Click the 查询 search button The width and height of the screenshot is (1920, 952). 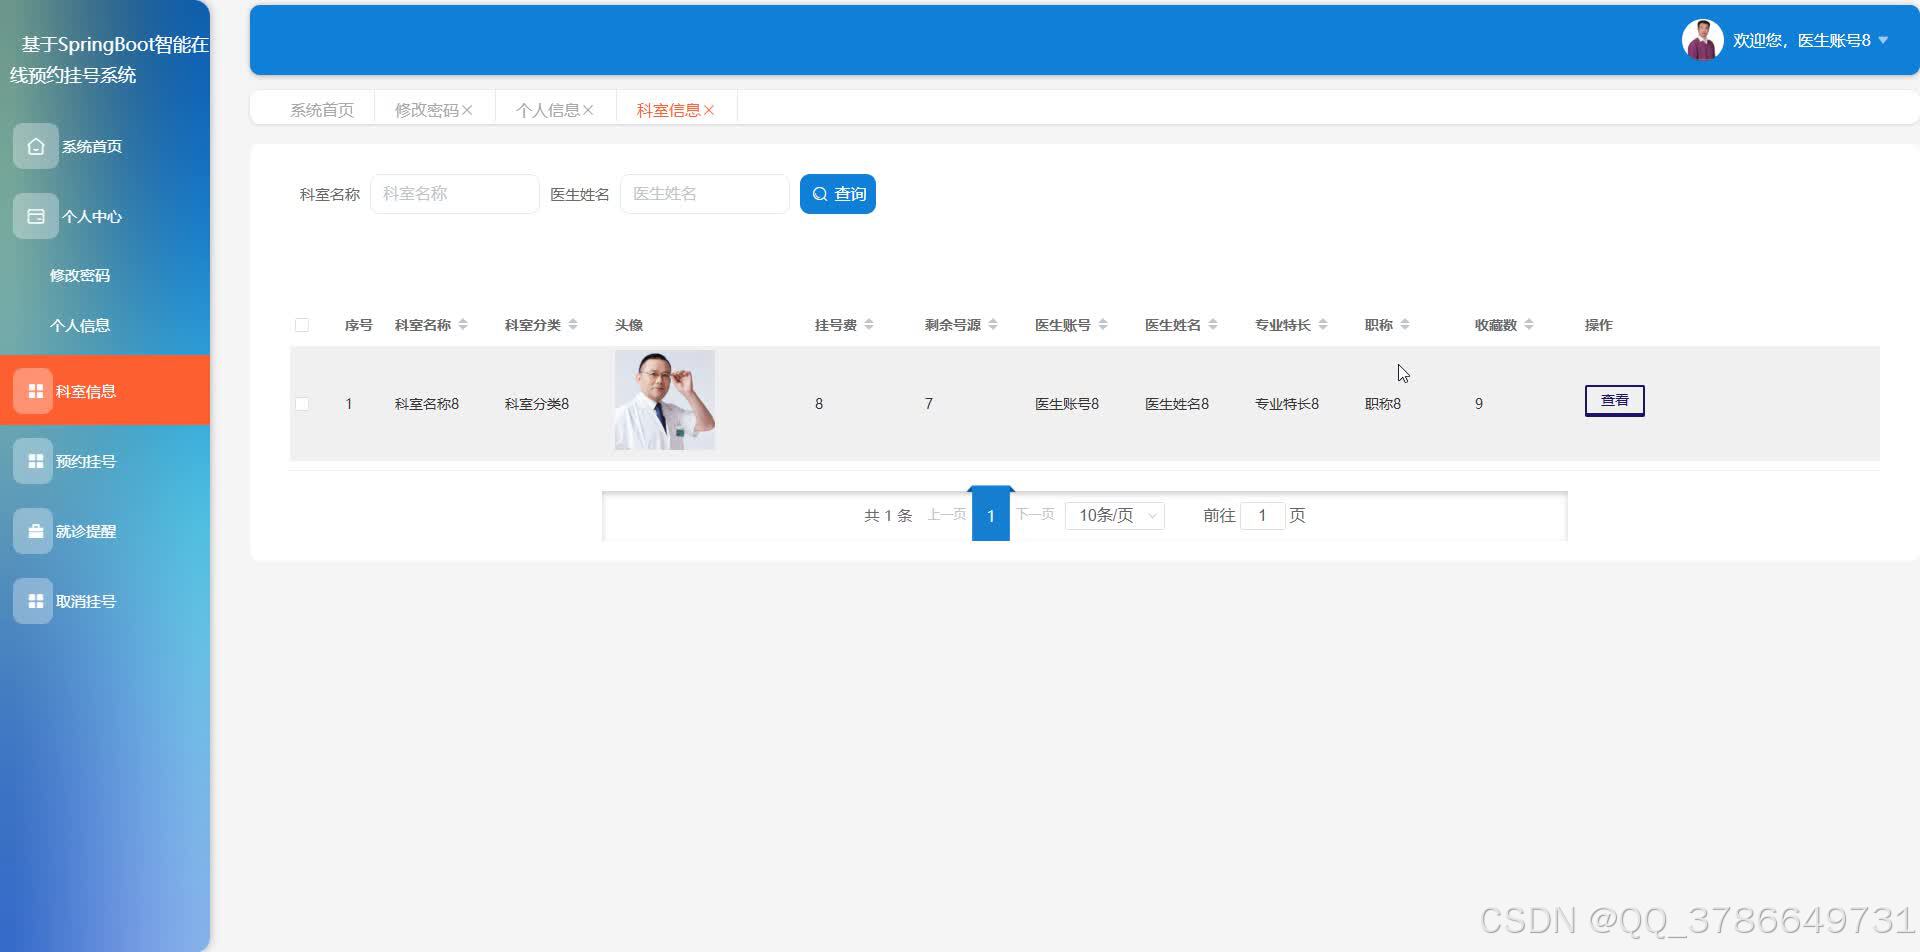[x=838, y=194]
